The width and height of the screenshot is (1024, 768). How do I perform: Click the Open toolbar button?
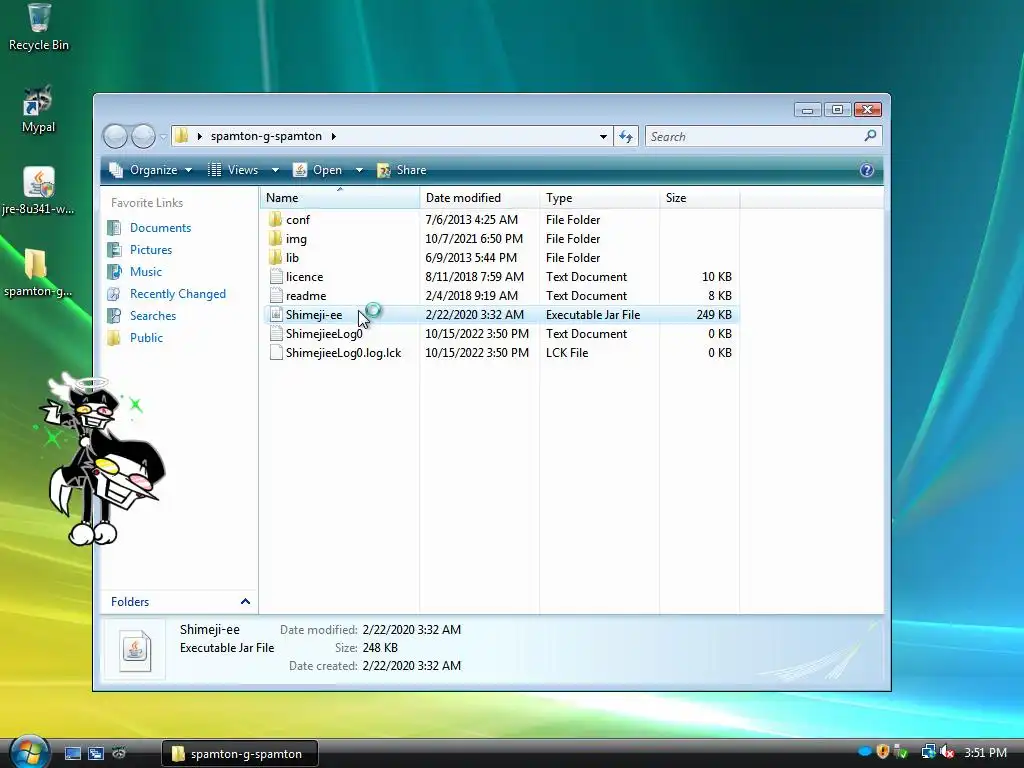pyautogui.click(x=318, y=170)
